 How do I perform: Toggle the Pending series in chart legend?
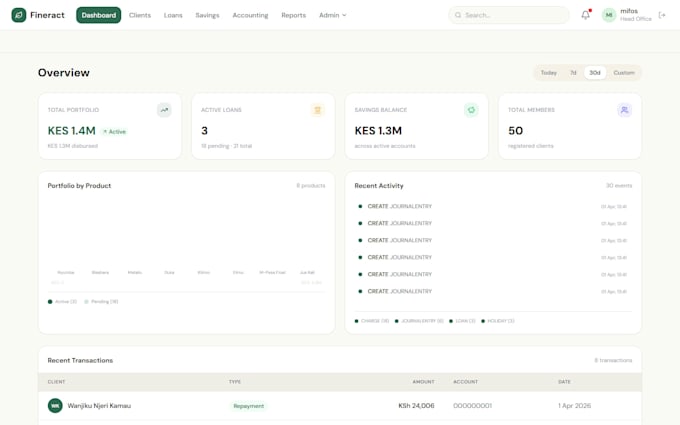(101, 302)
